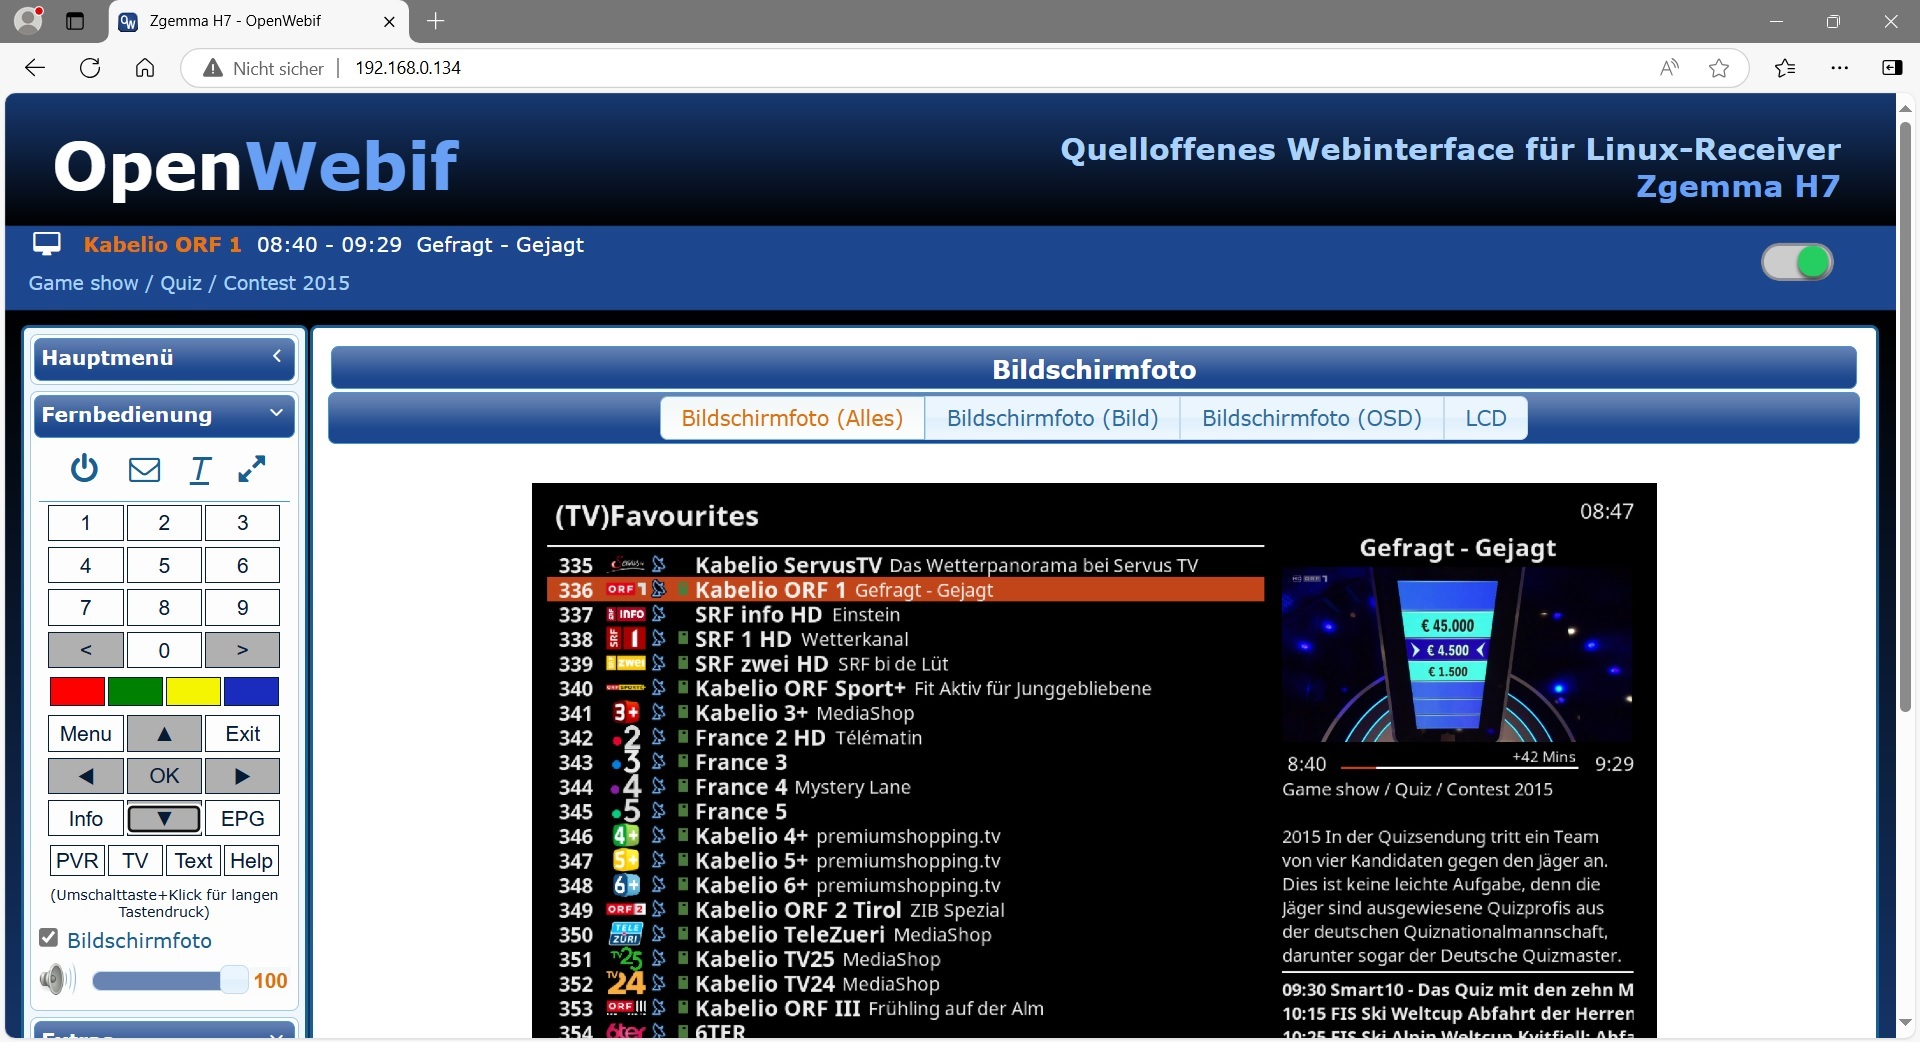Click the power icon in the remote panel

[x=84, y=468]
